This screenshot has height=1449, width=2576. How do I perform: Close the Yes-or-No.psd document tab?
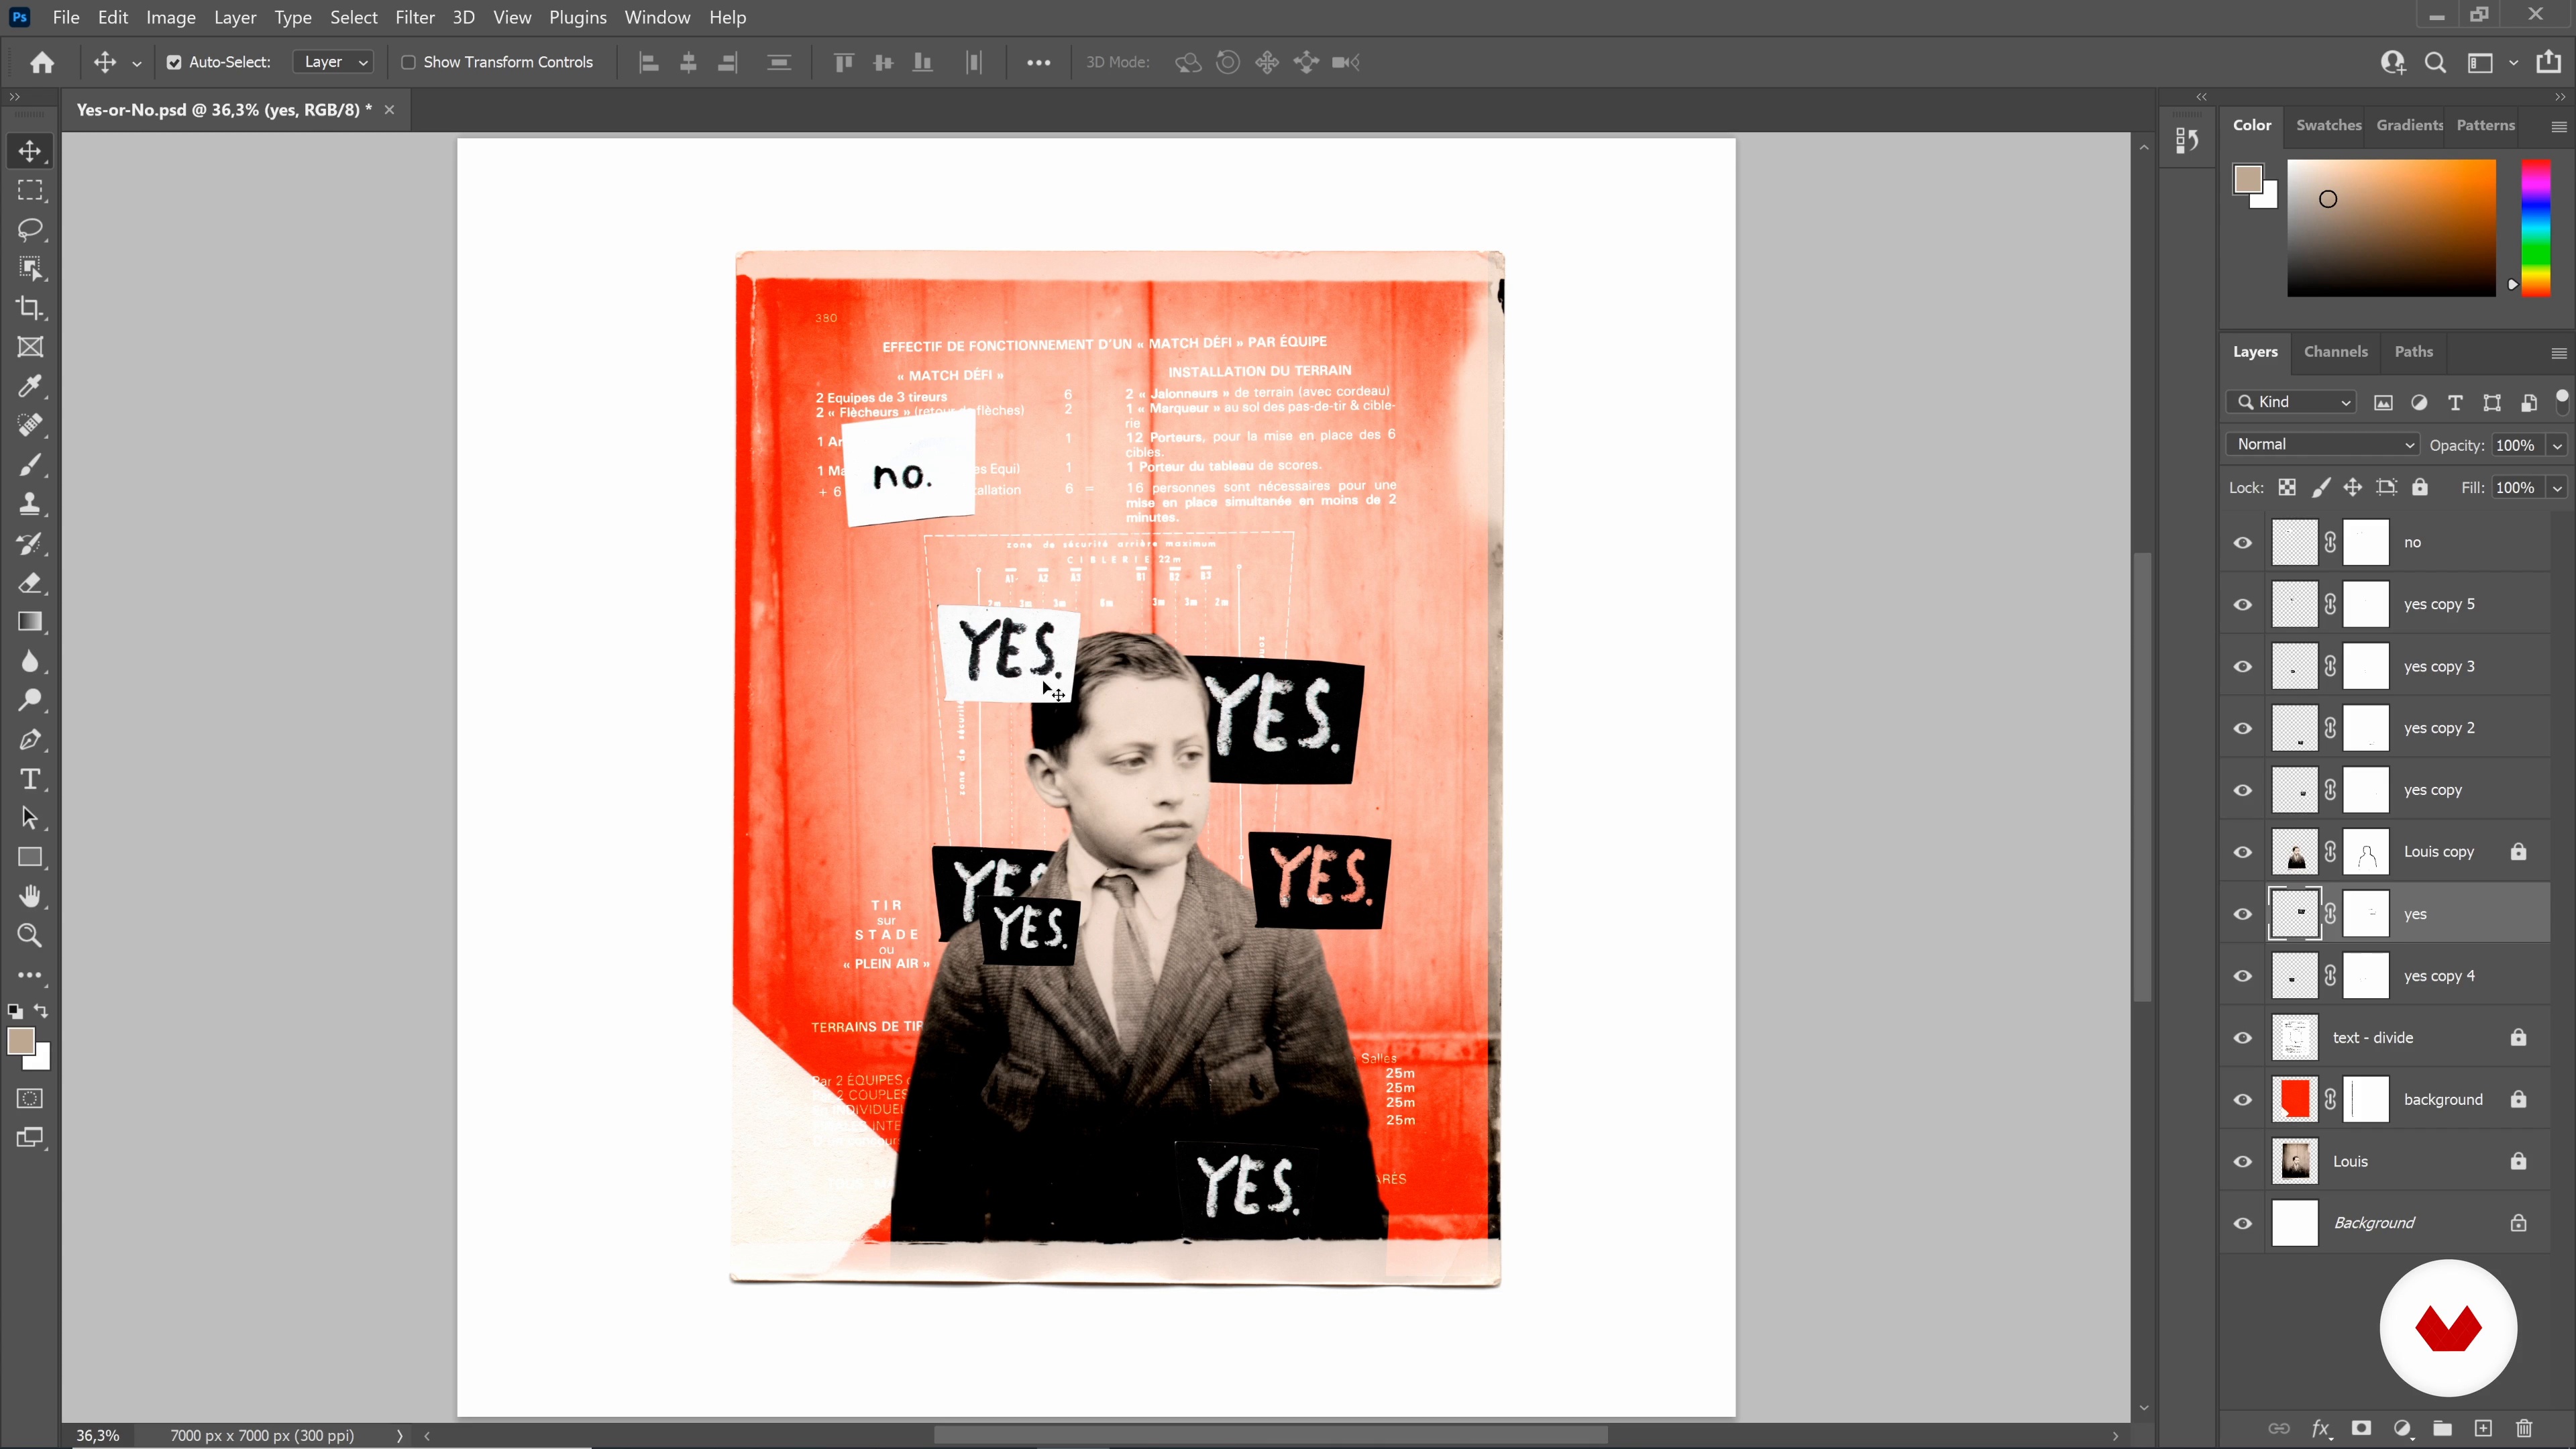[390, 110]
